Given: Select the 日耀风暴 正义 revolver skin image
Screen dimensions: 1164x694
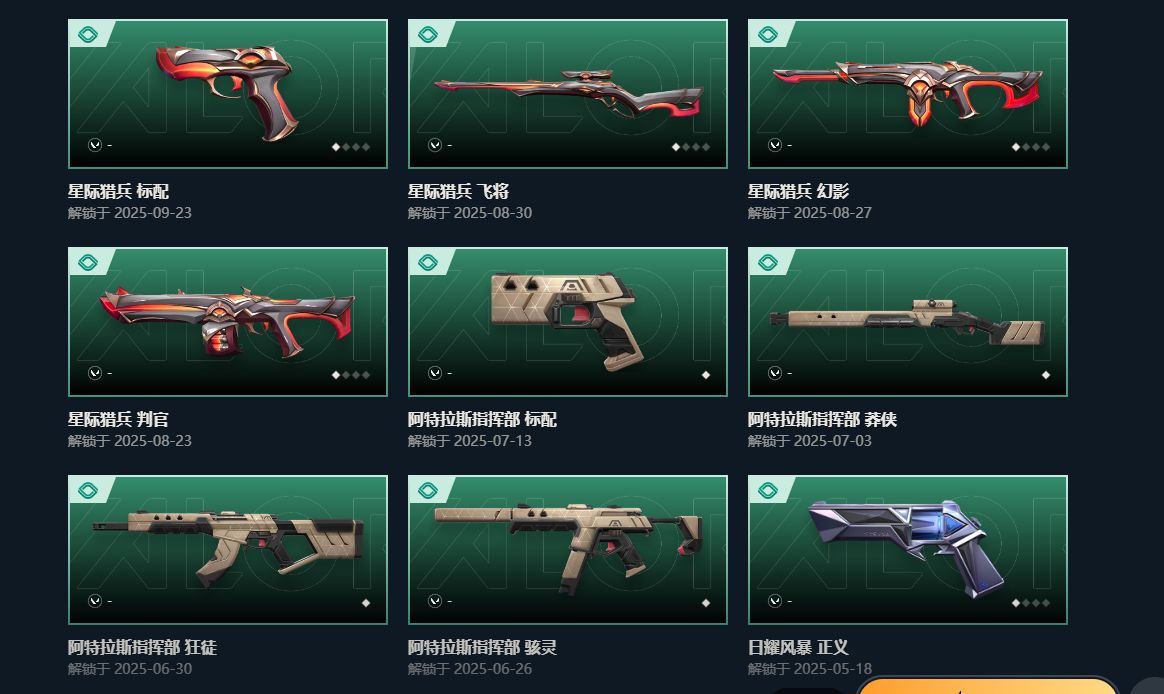Looking at the screenshot, I should pyautogui.click(x=908, y=549).
